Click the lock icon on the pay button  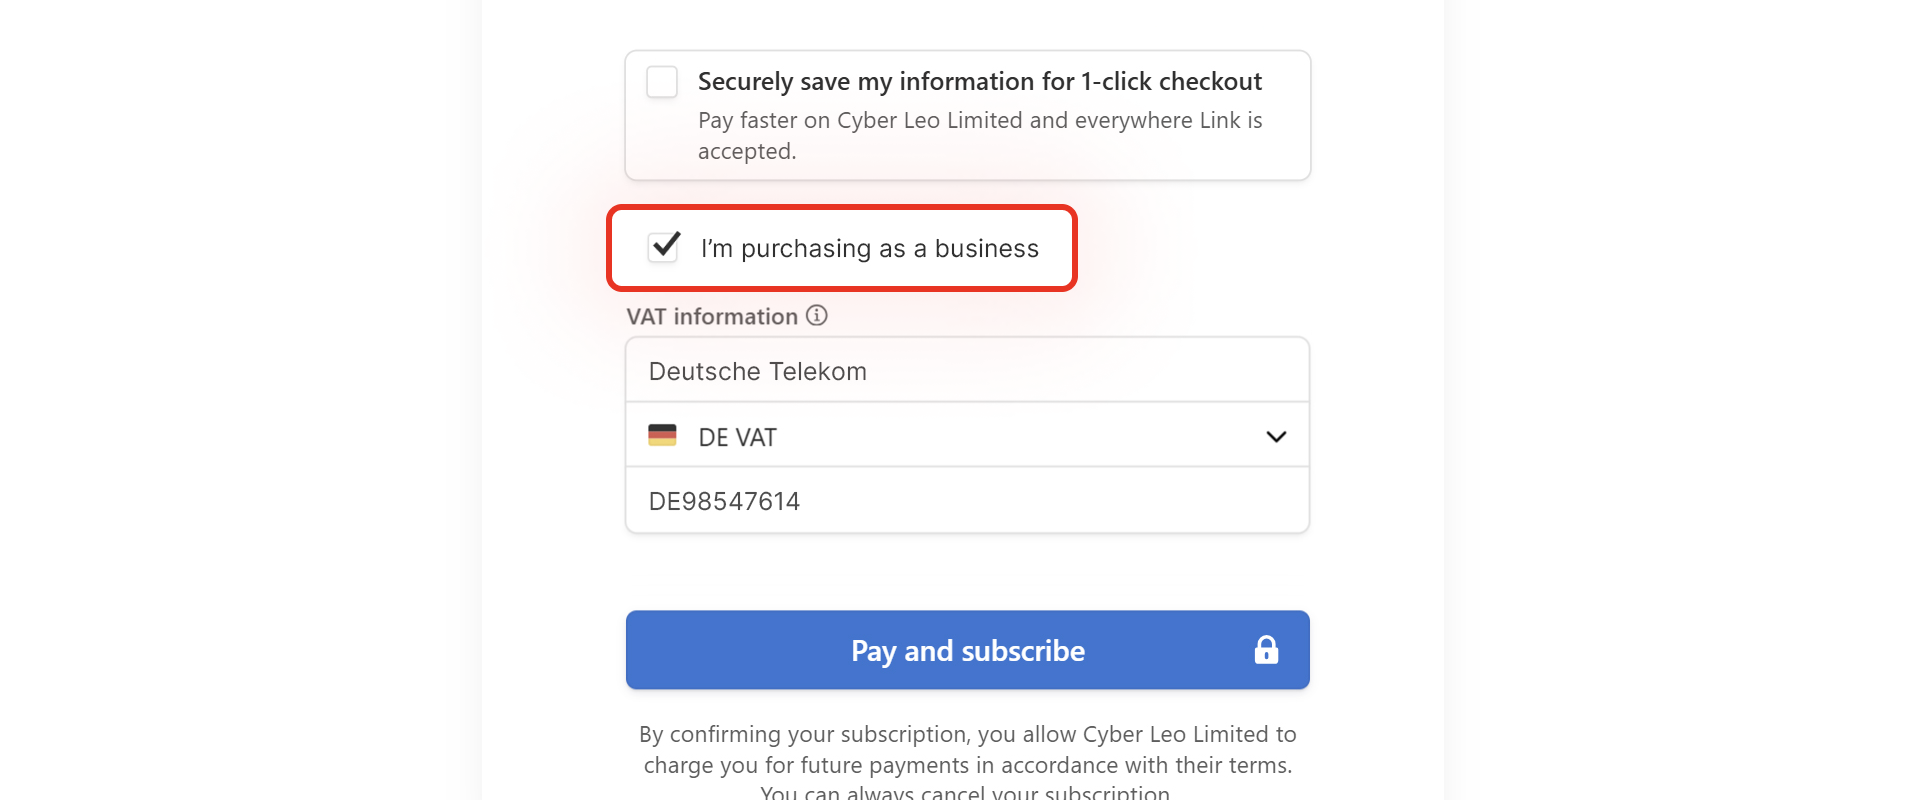coord(1266,650)
